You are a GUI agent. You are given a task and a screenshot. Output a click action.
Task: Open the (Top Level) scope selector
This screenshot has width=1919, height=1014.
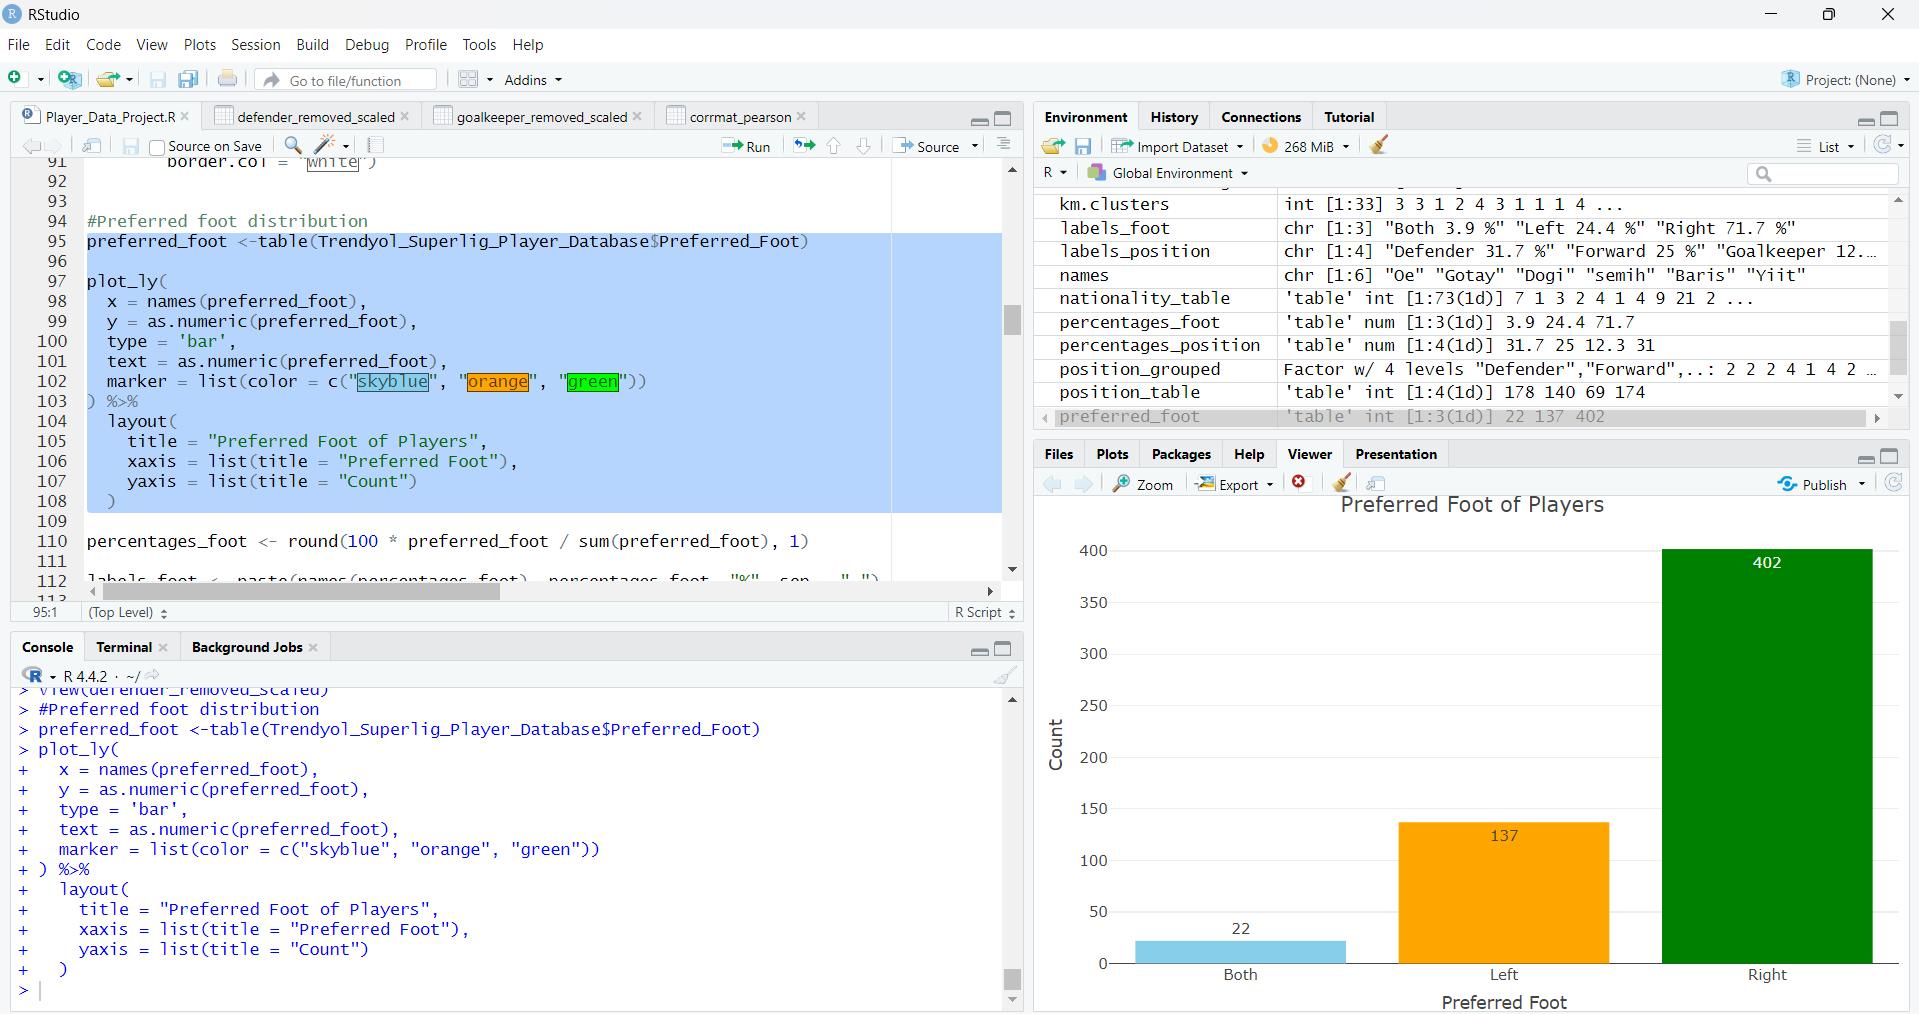click(x=128, y=612)
